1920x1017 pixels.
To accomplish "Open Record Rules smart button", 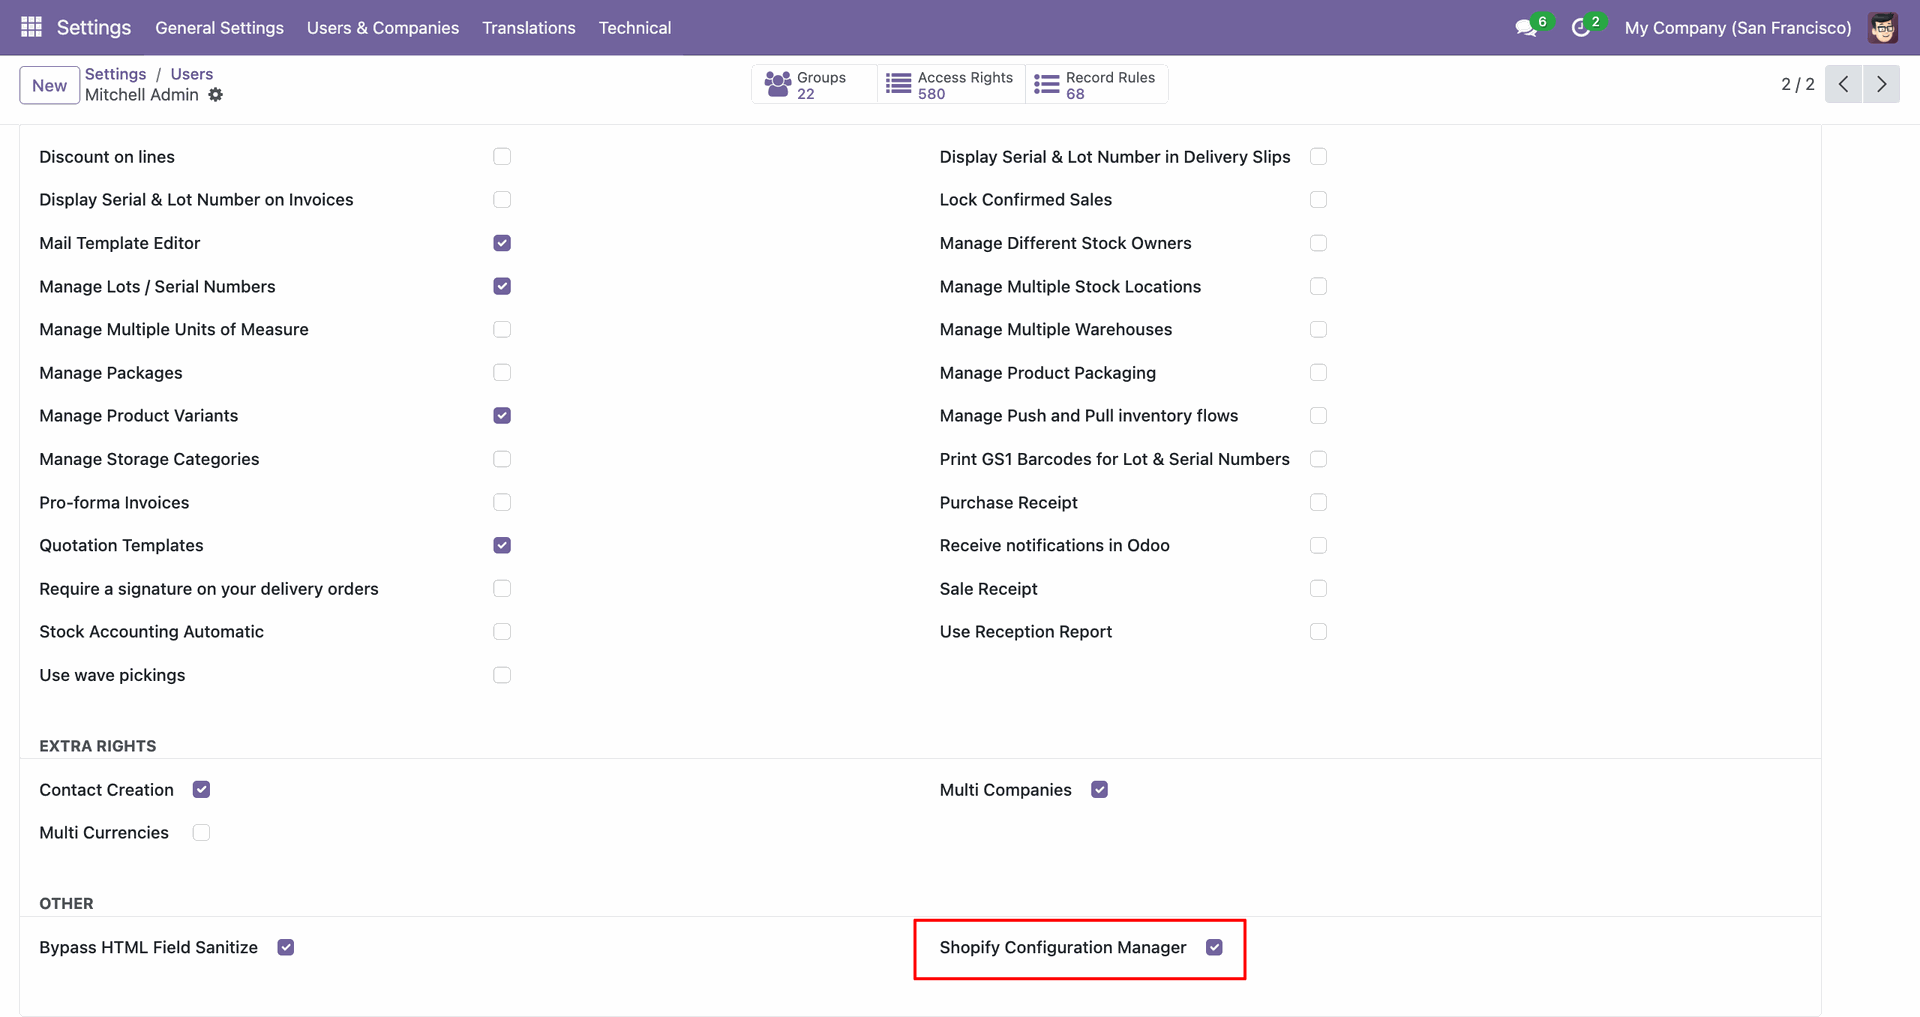I will (x=1096, y=85).
